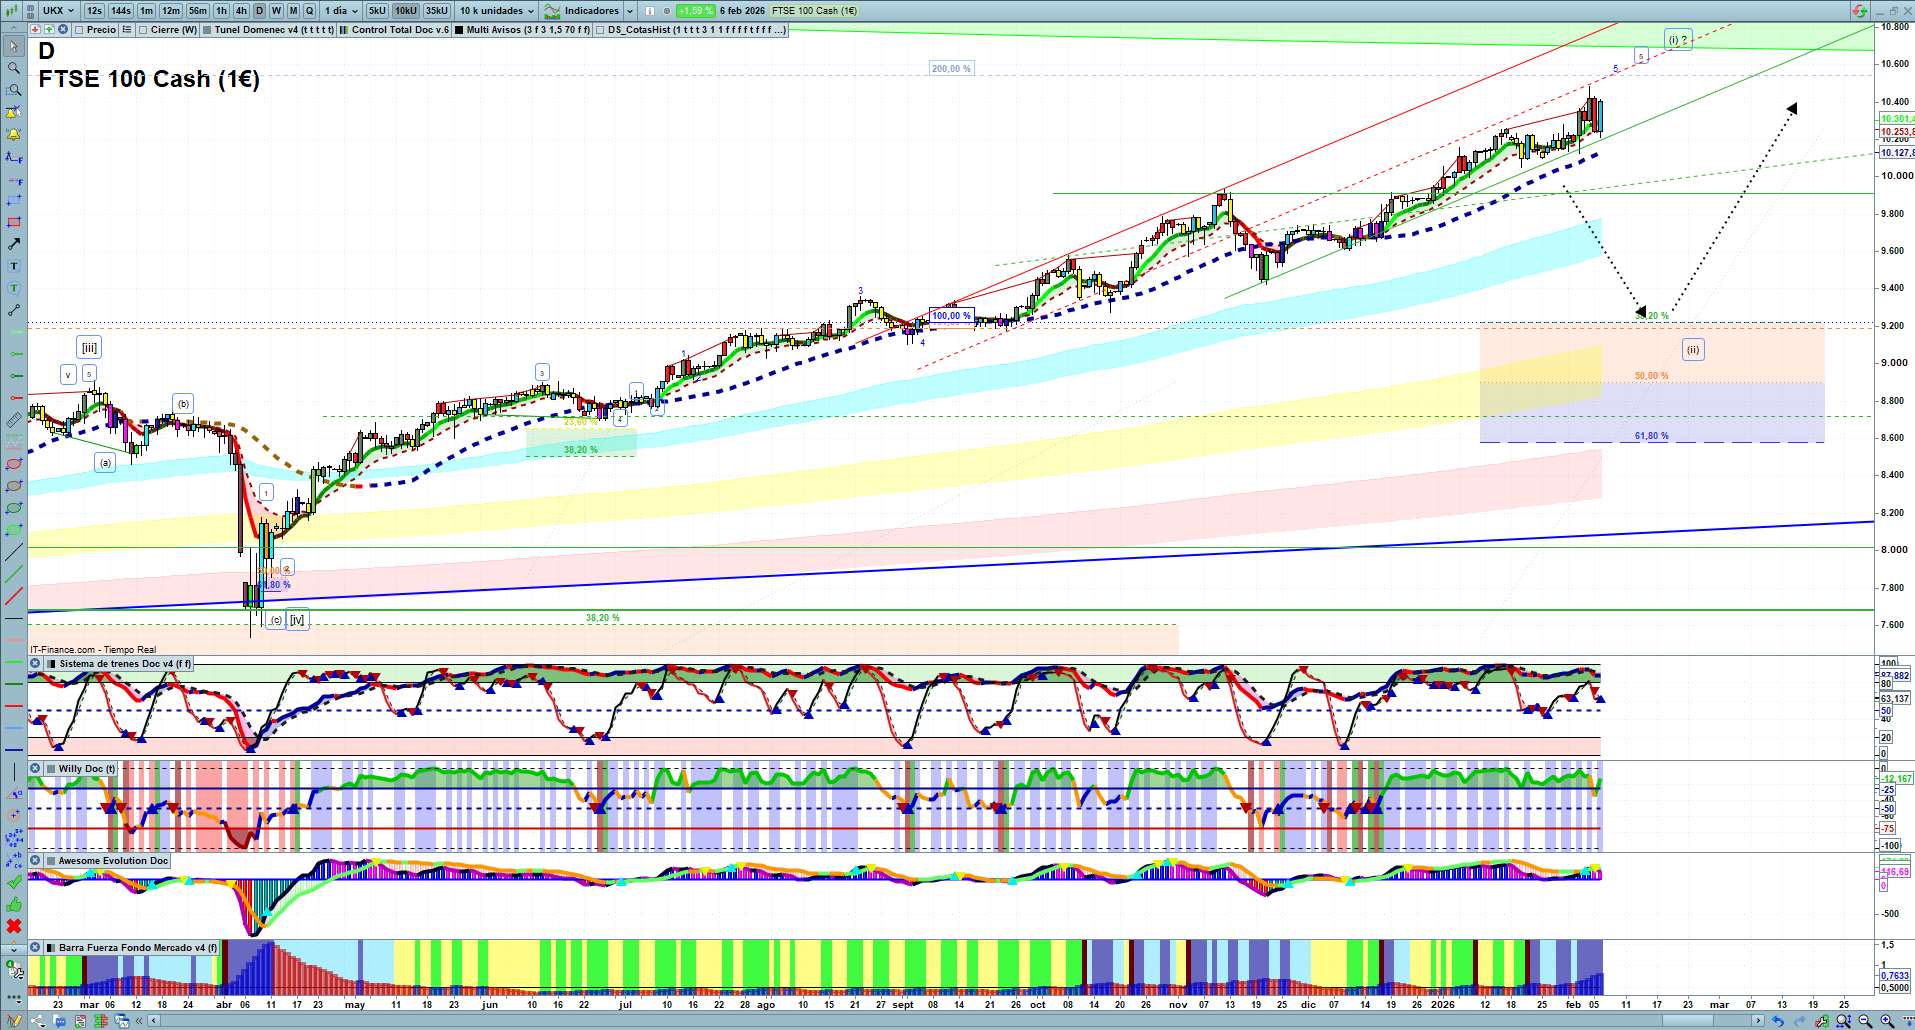Viewport: 1915px width, 1030px height.
Task: Click the Indicadores button
Action: coord(590,11)
